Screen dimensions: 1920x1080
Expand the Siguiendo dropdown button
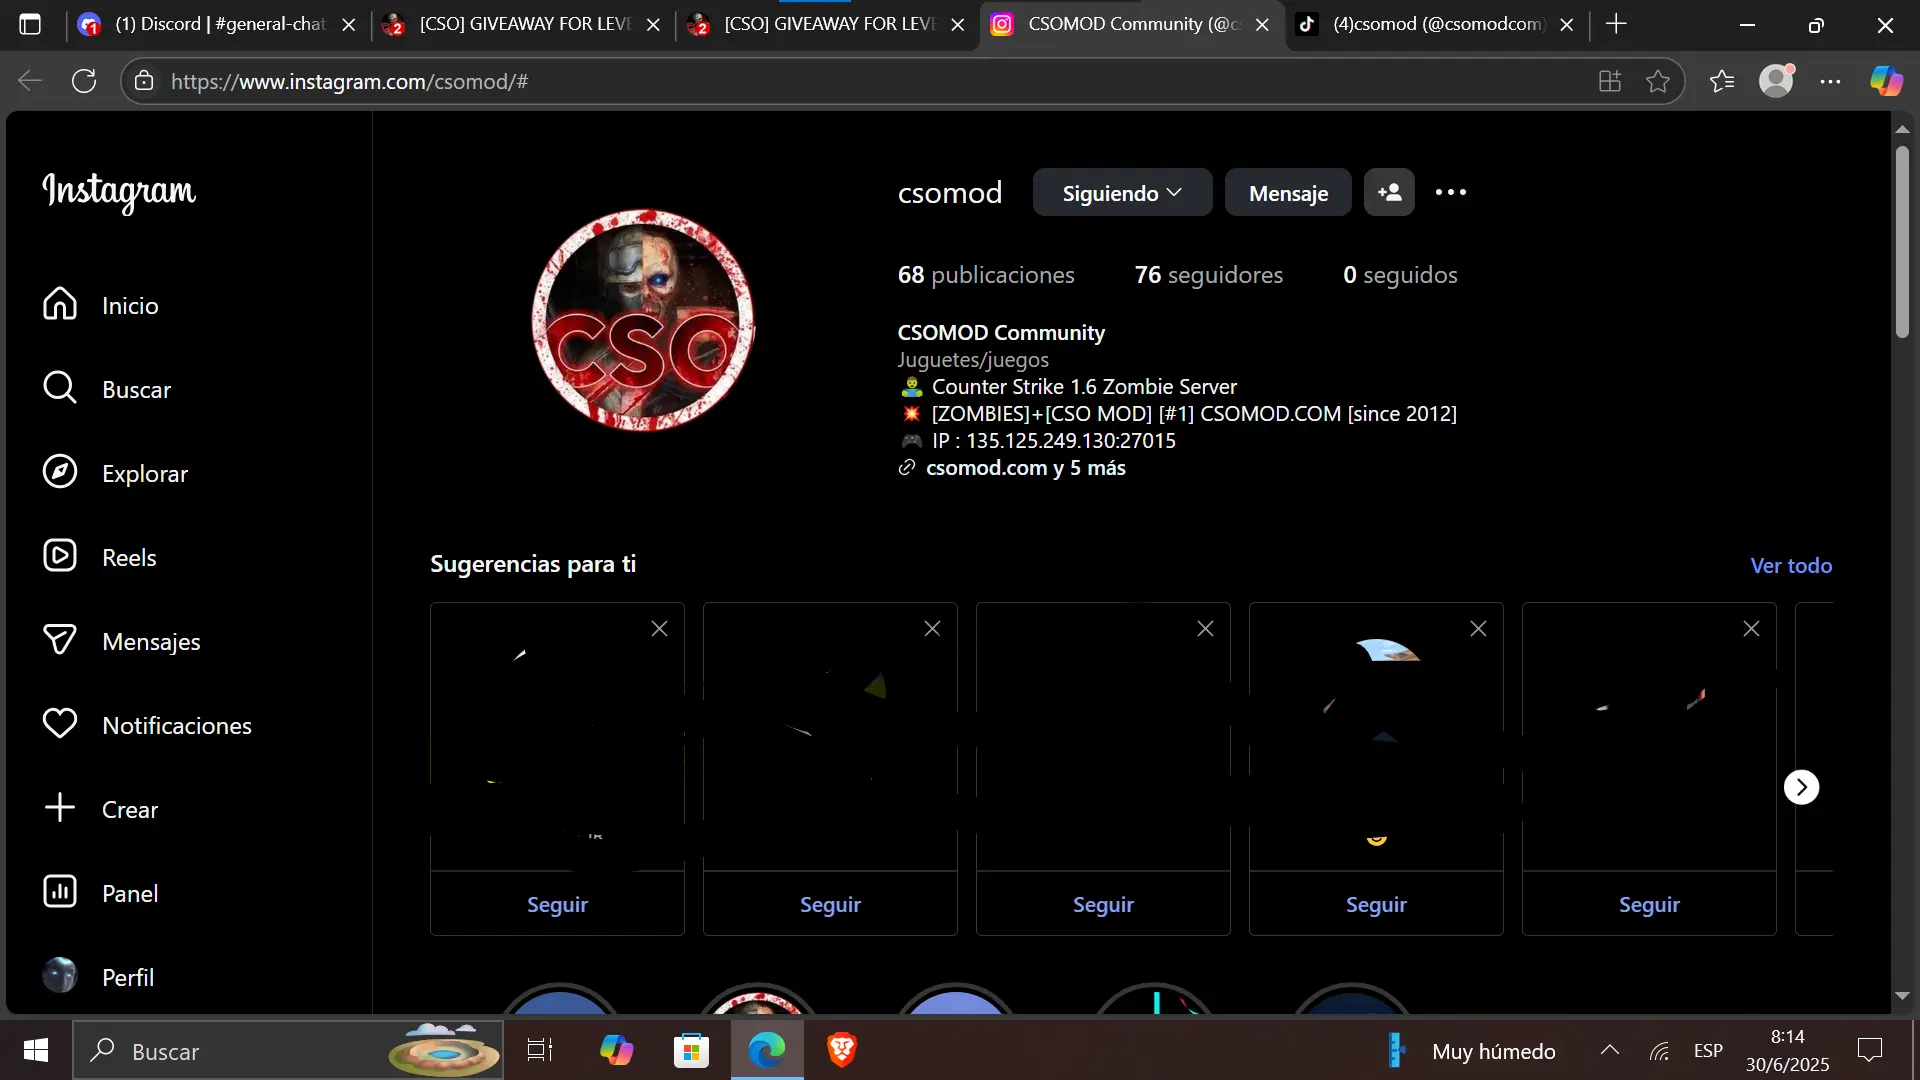(1122, 193)
